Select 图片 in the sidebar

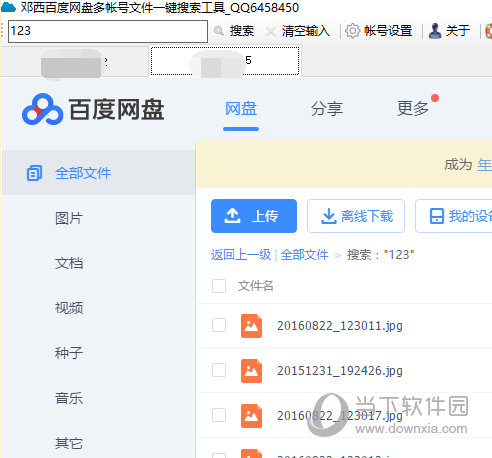[x=69, y=218]
